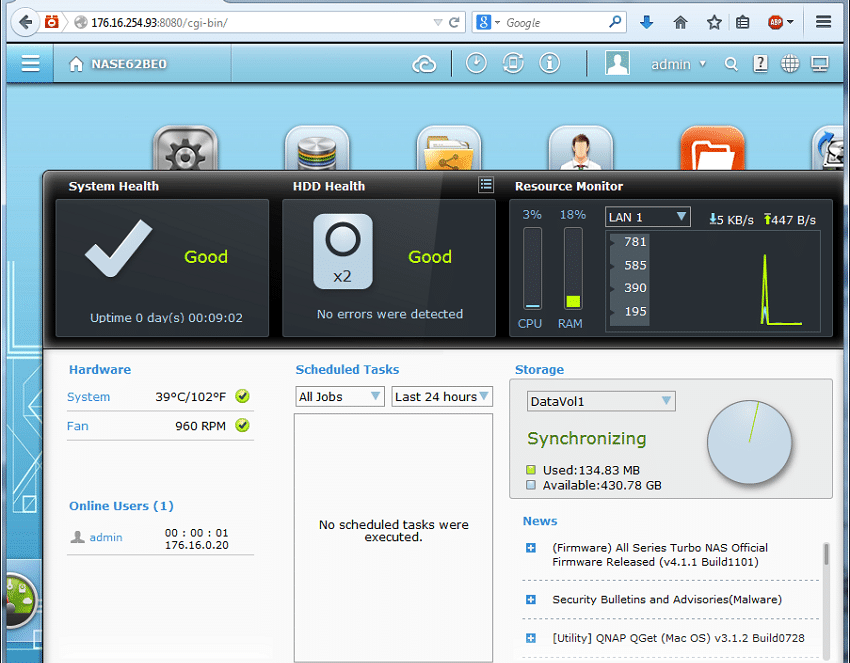Screen dimensions: 850x663
Task: Click the System Health checkmark panel
Action: (x=162, y=268)
